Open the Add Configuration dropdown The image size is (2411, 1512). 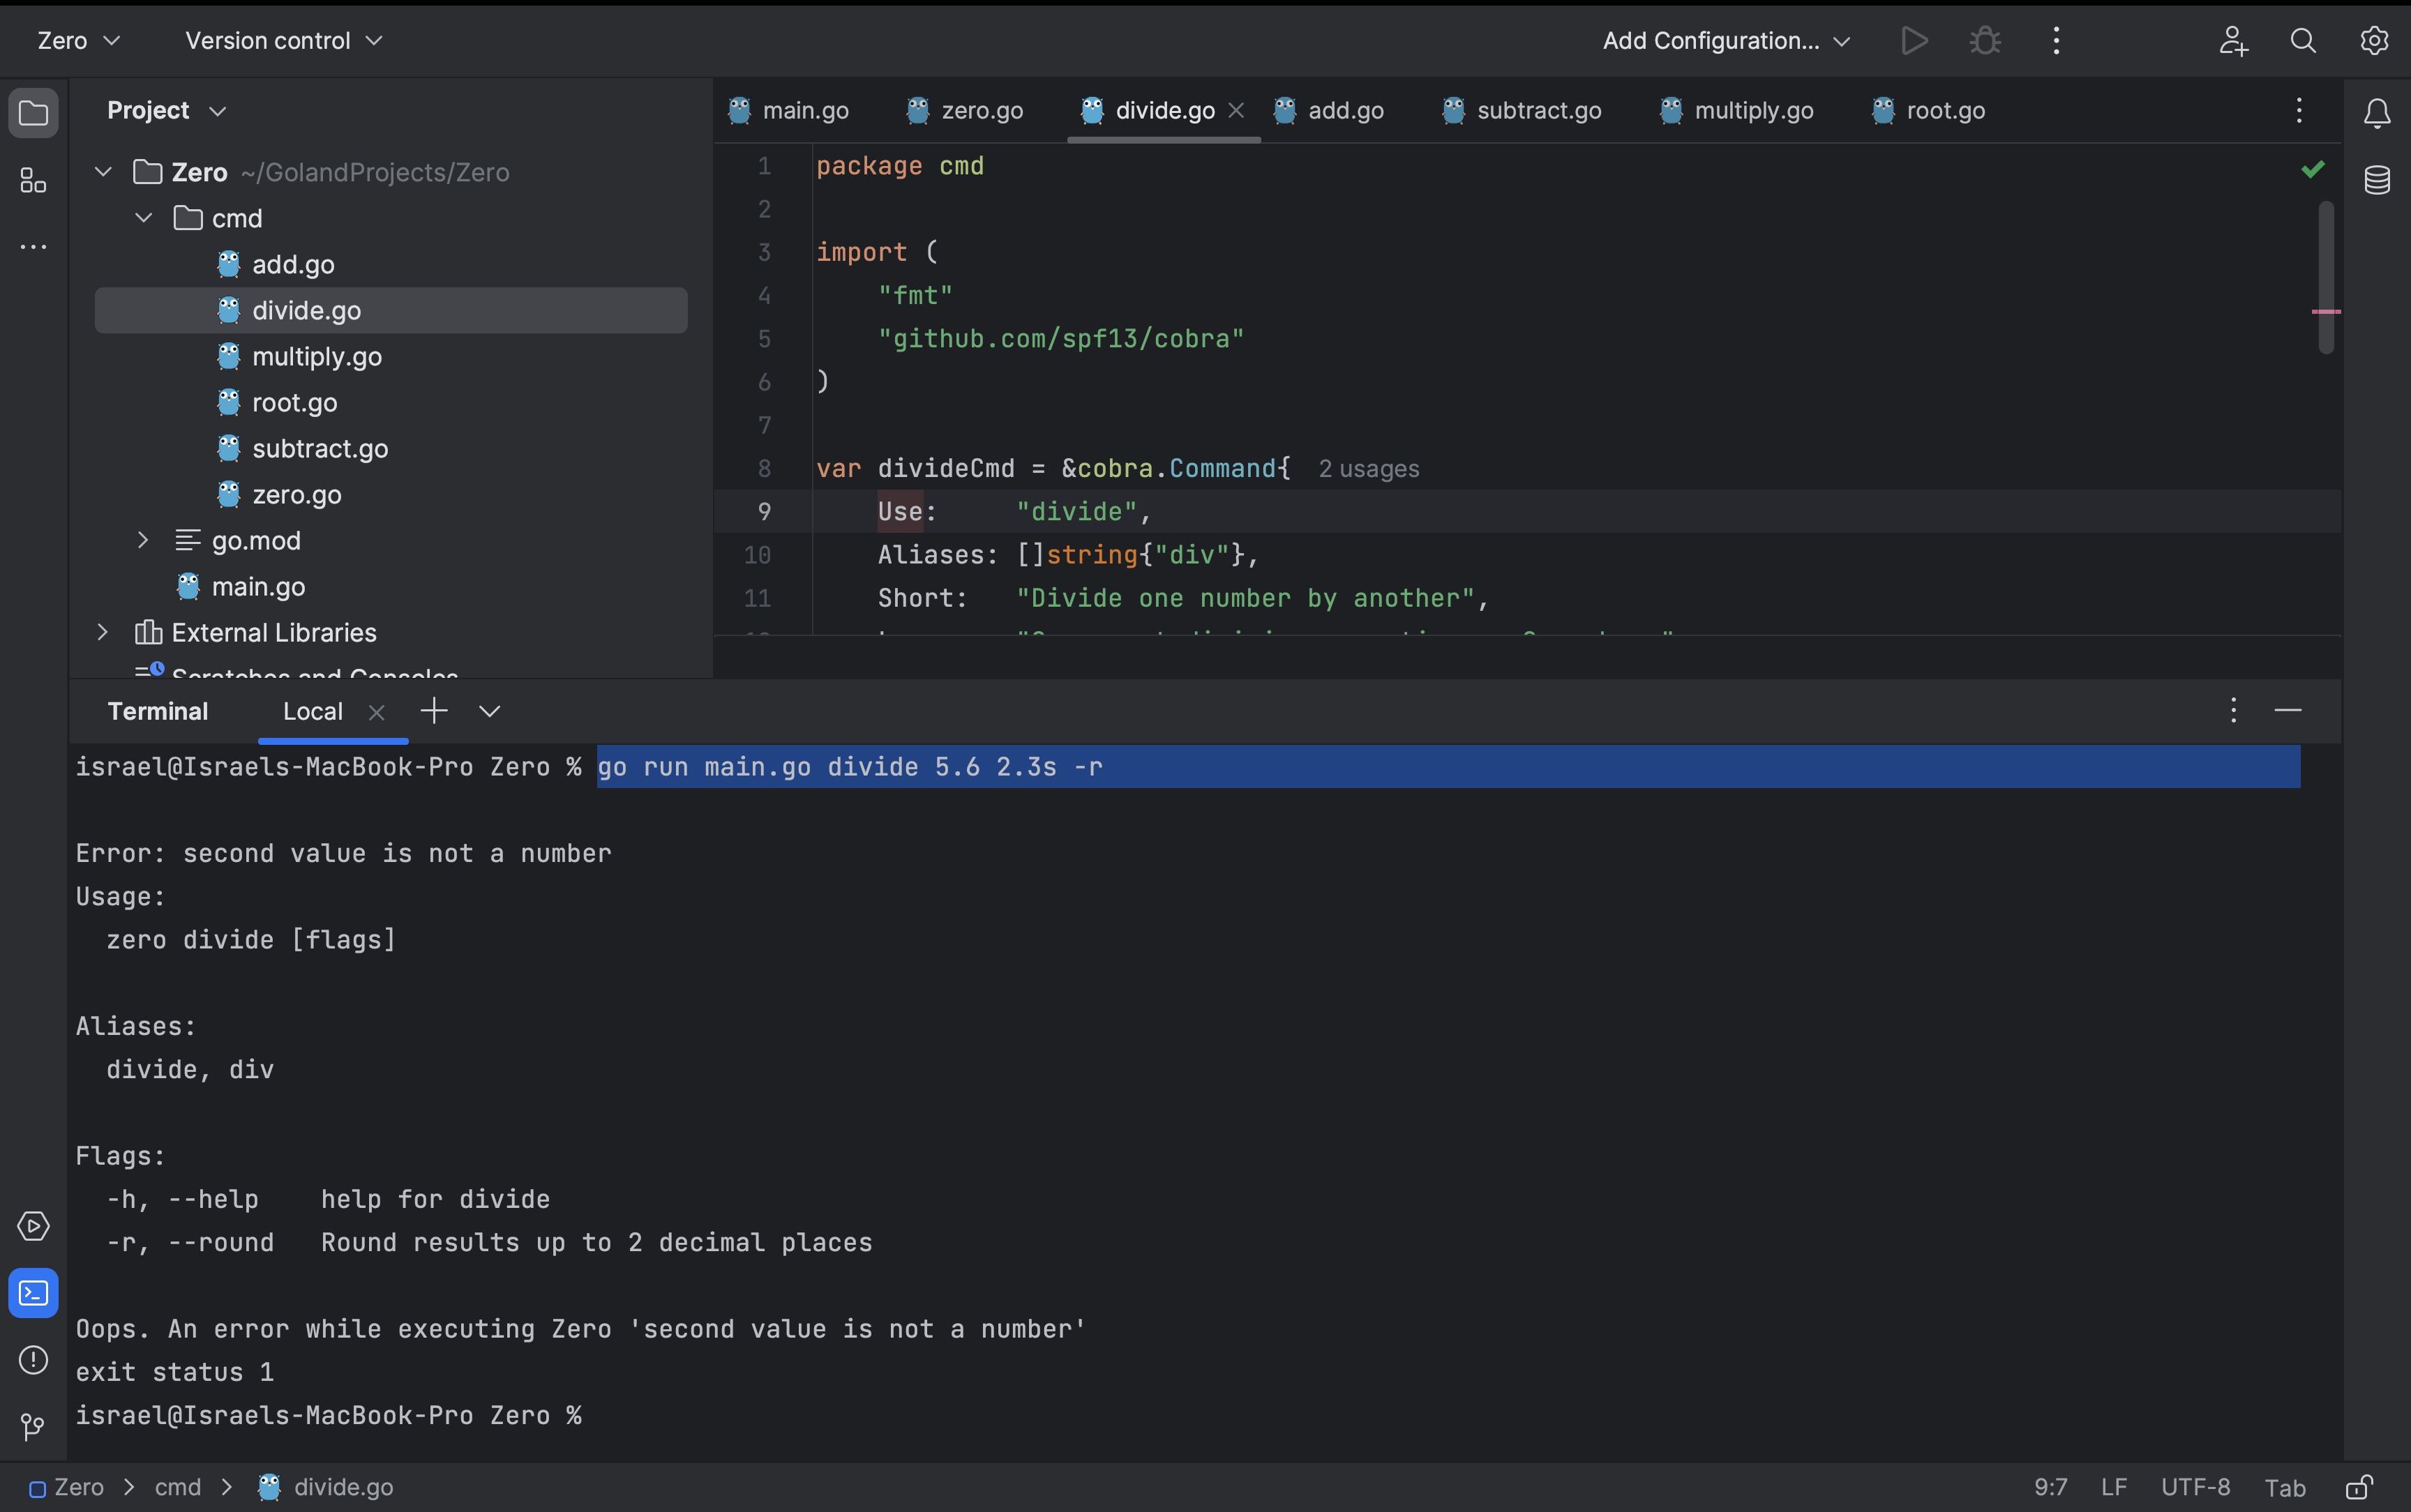1724,40
